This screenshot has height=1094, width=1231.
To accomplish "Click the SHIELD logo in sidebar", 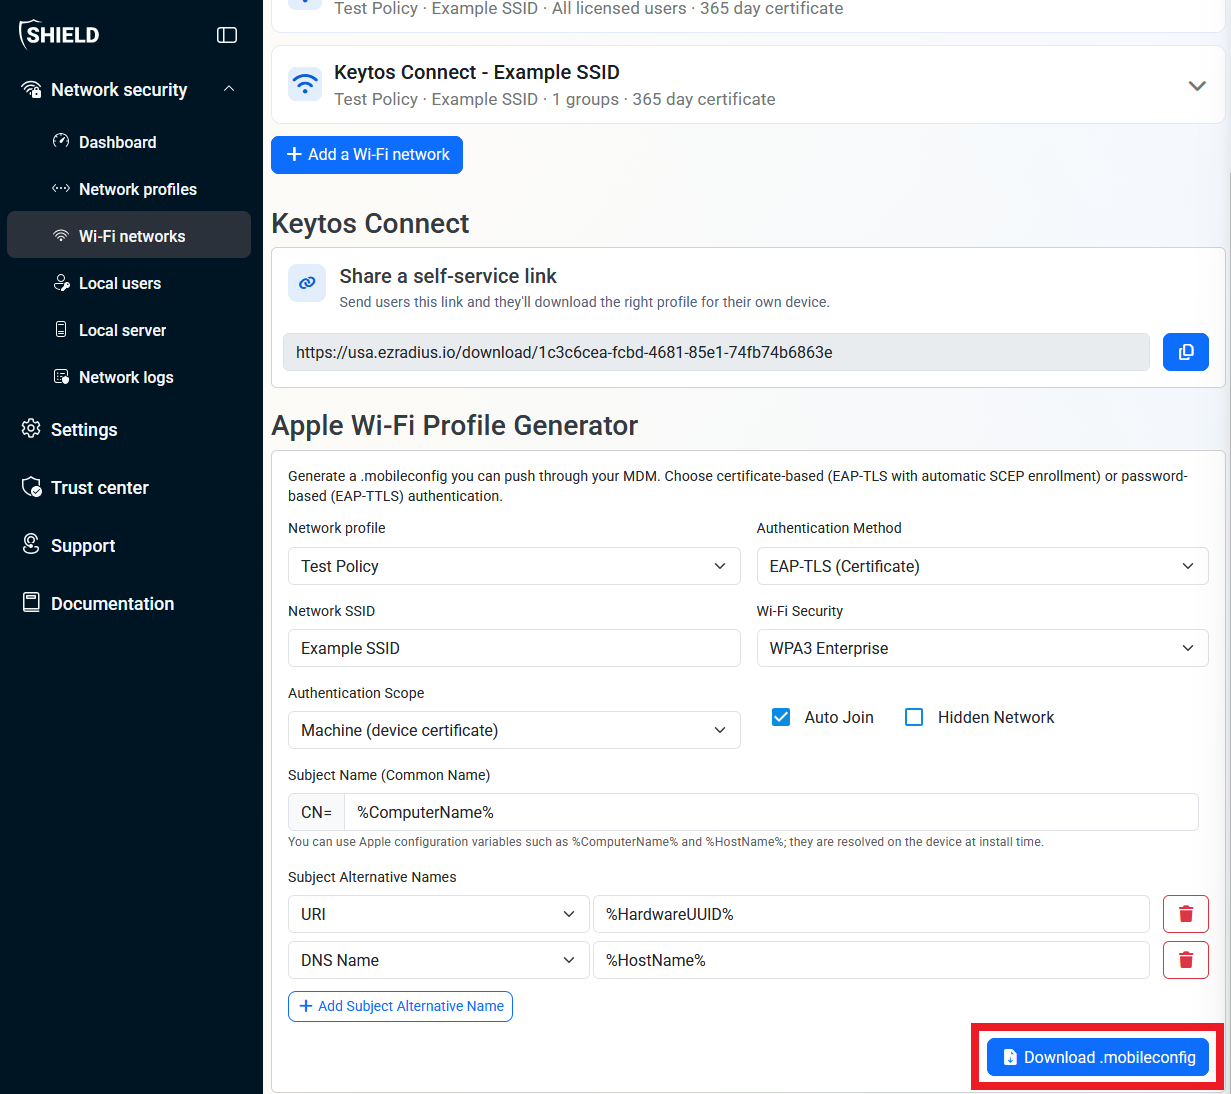I will tap(59, 34).
